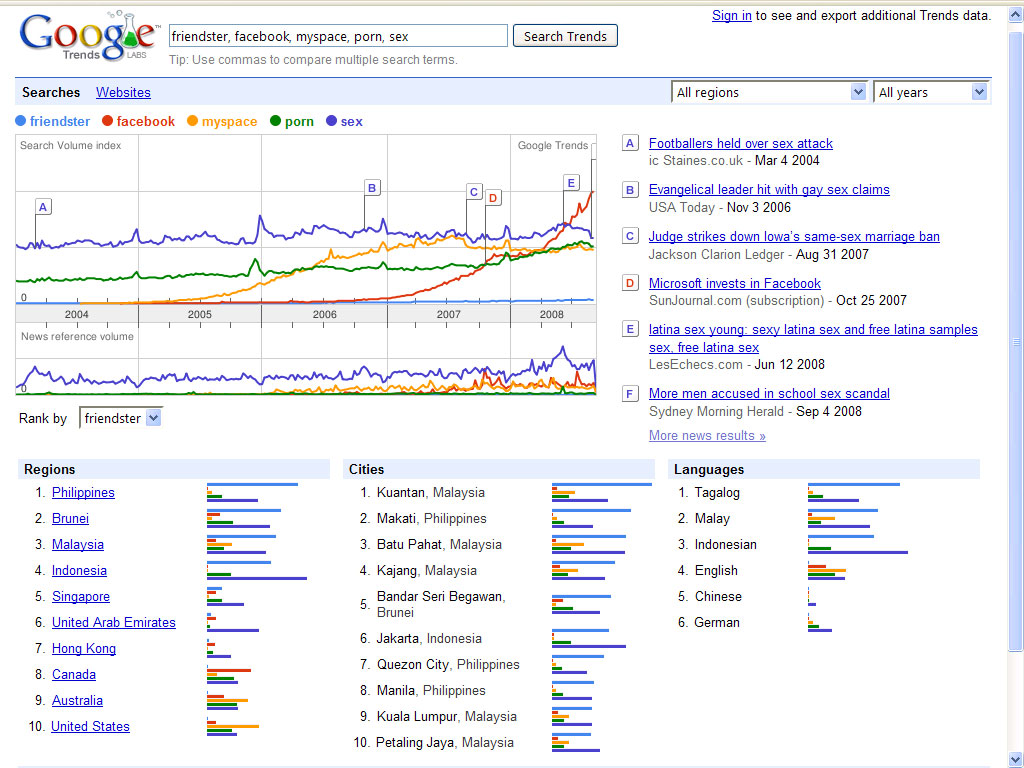Click flag marker D on the trend chart

[493, 198]
